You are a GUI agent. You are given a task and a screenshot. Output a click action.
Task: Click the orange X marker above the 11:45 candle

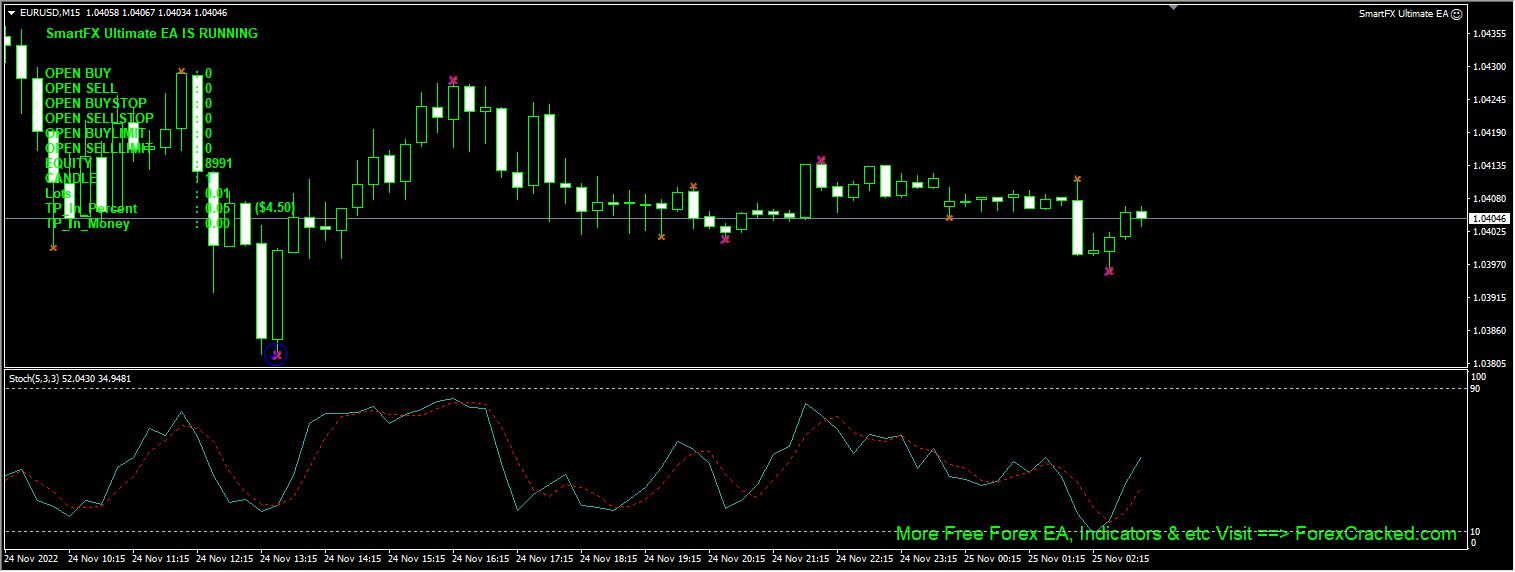(181, 71)
